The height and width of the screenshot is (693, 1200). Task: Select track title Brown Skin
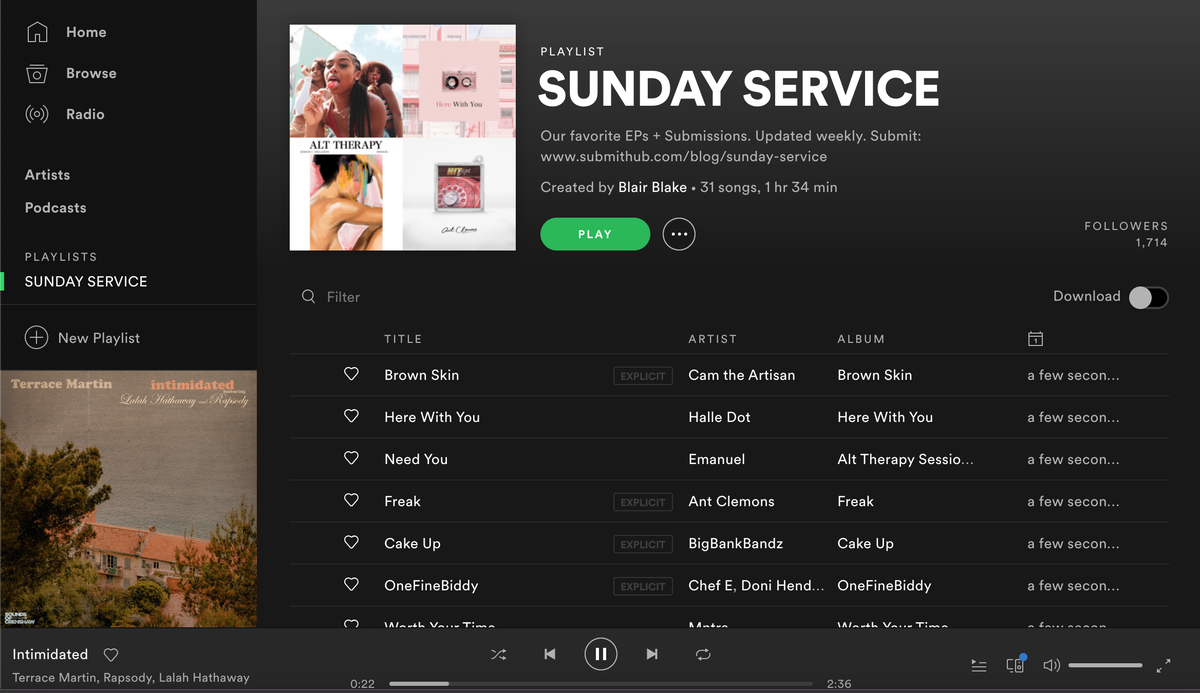coord(422,375)
